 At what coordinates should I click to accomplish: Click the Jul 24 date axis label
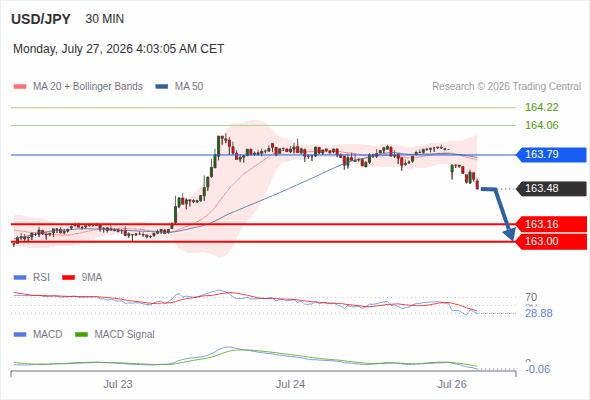[x=290, y=385]
